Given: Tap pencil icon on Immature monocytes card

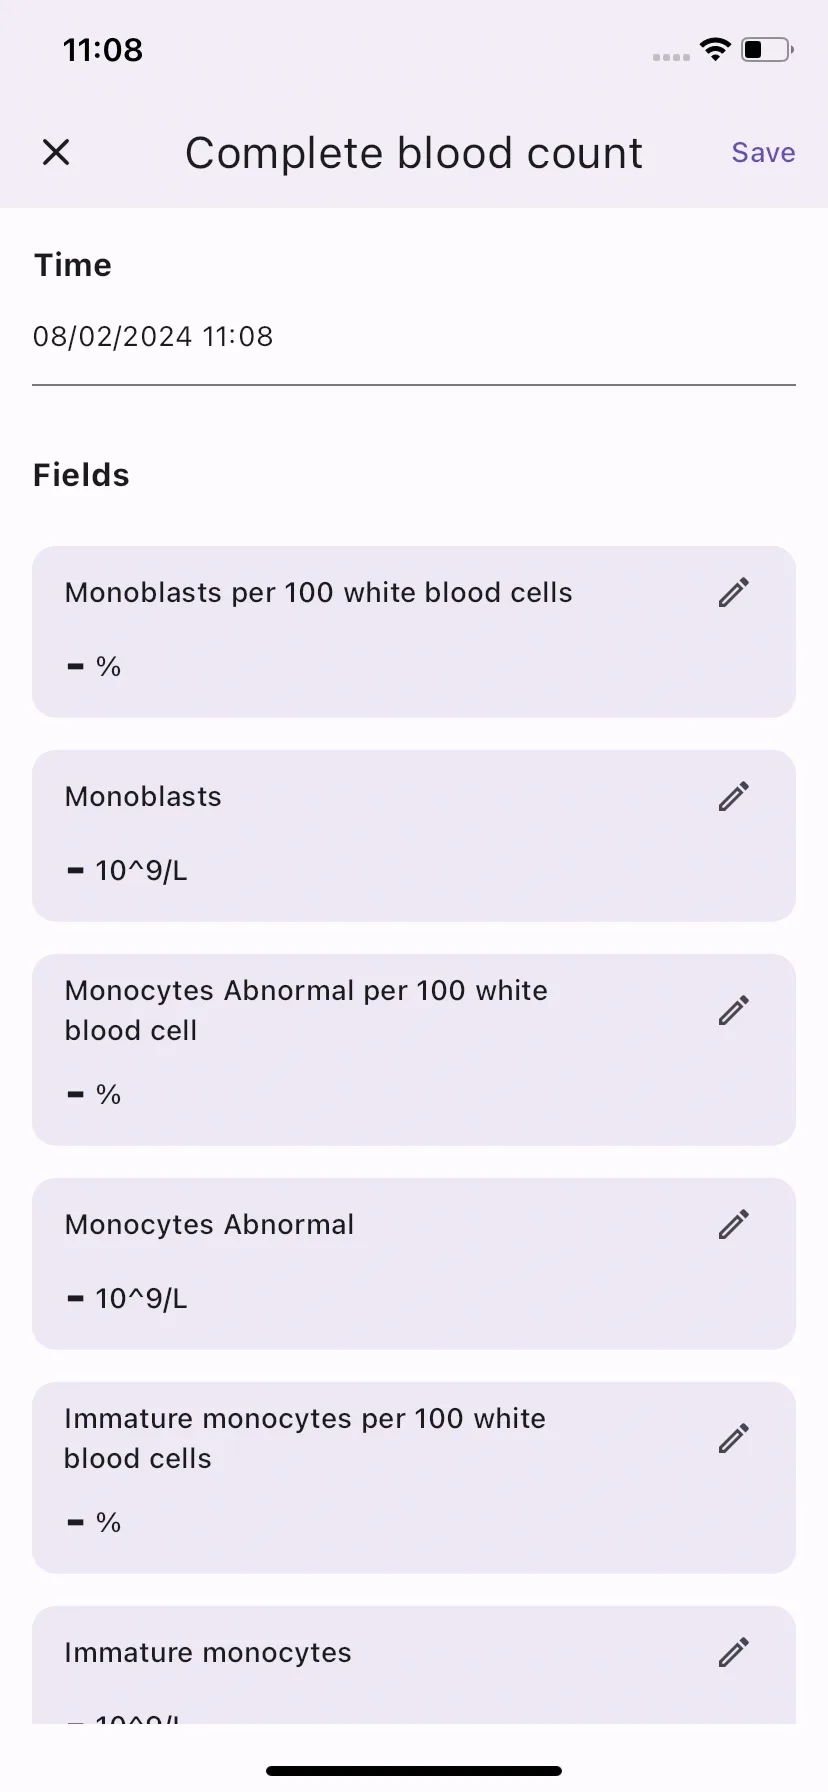Looking at the screenshot, I should (734, 1653).
